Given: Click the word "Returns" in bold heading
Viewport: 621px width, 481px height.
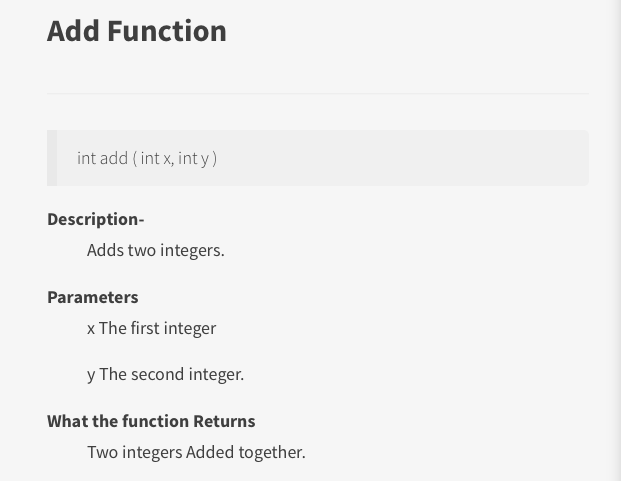Looking at the screenshot, I should click(224, 421).
